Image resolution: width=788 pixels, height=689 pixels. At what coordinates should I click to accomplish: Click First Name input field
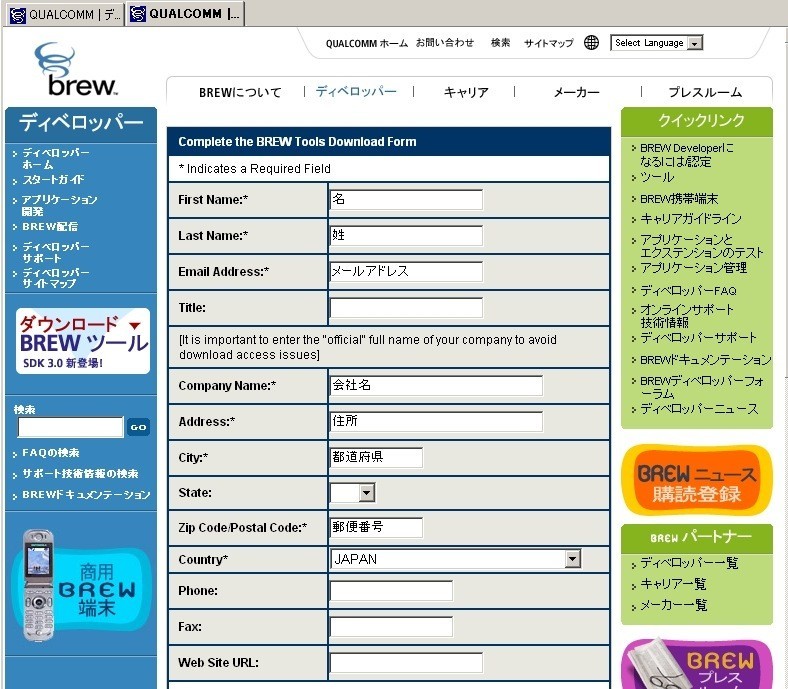[406, 200]
